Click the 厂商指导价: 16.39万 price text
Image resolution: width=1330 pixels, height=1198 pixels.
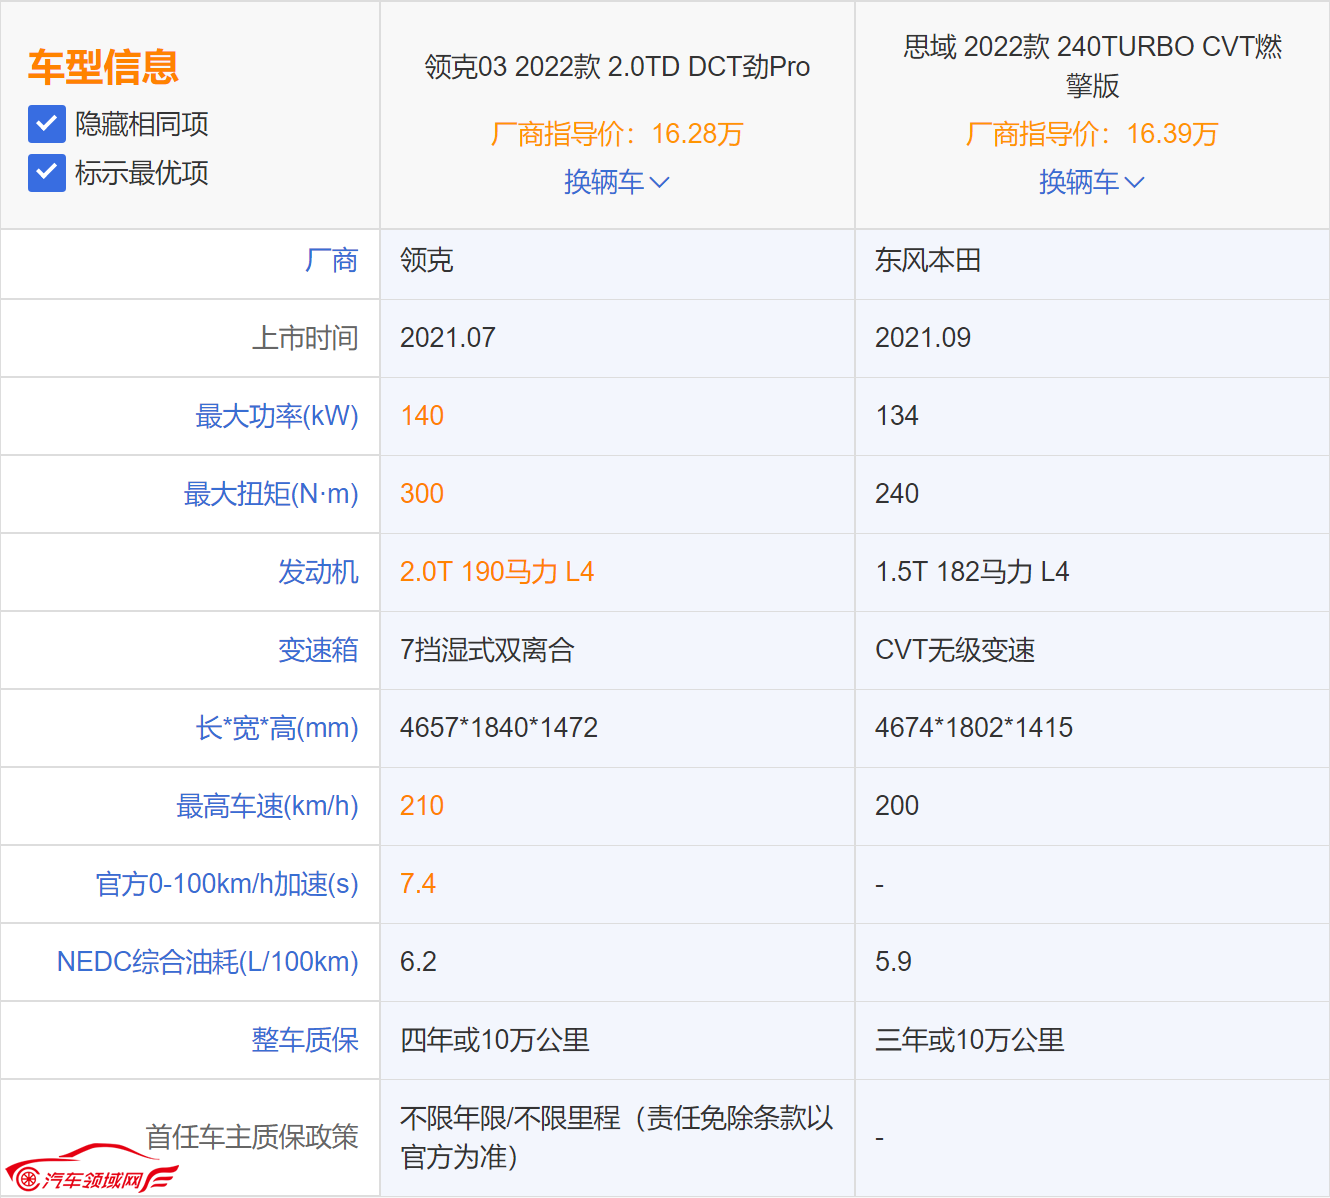coord(1092,134)
